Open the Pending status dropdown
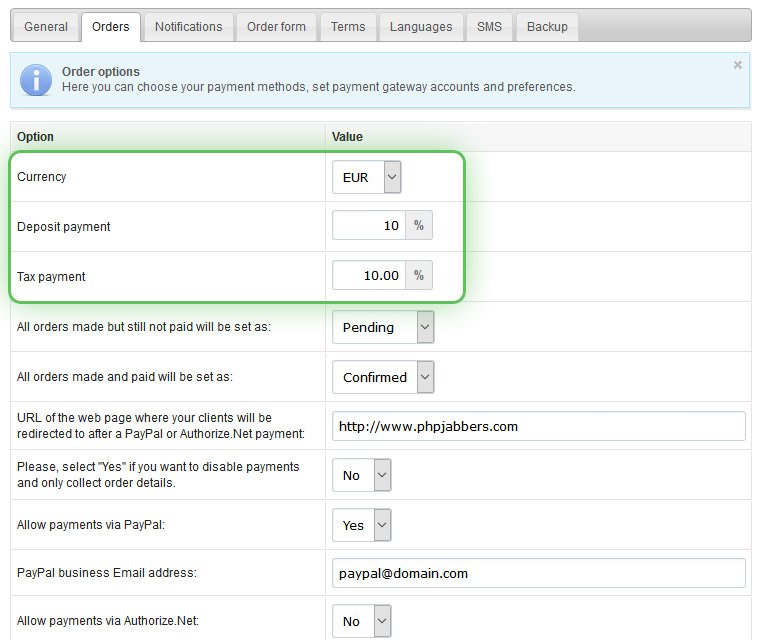Image resolution: width=760 pixels, height=640 pixels. coord(383,327)
